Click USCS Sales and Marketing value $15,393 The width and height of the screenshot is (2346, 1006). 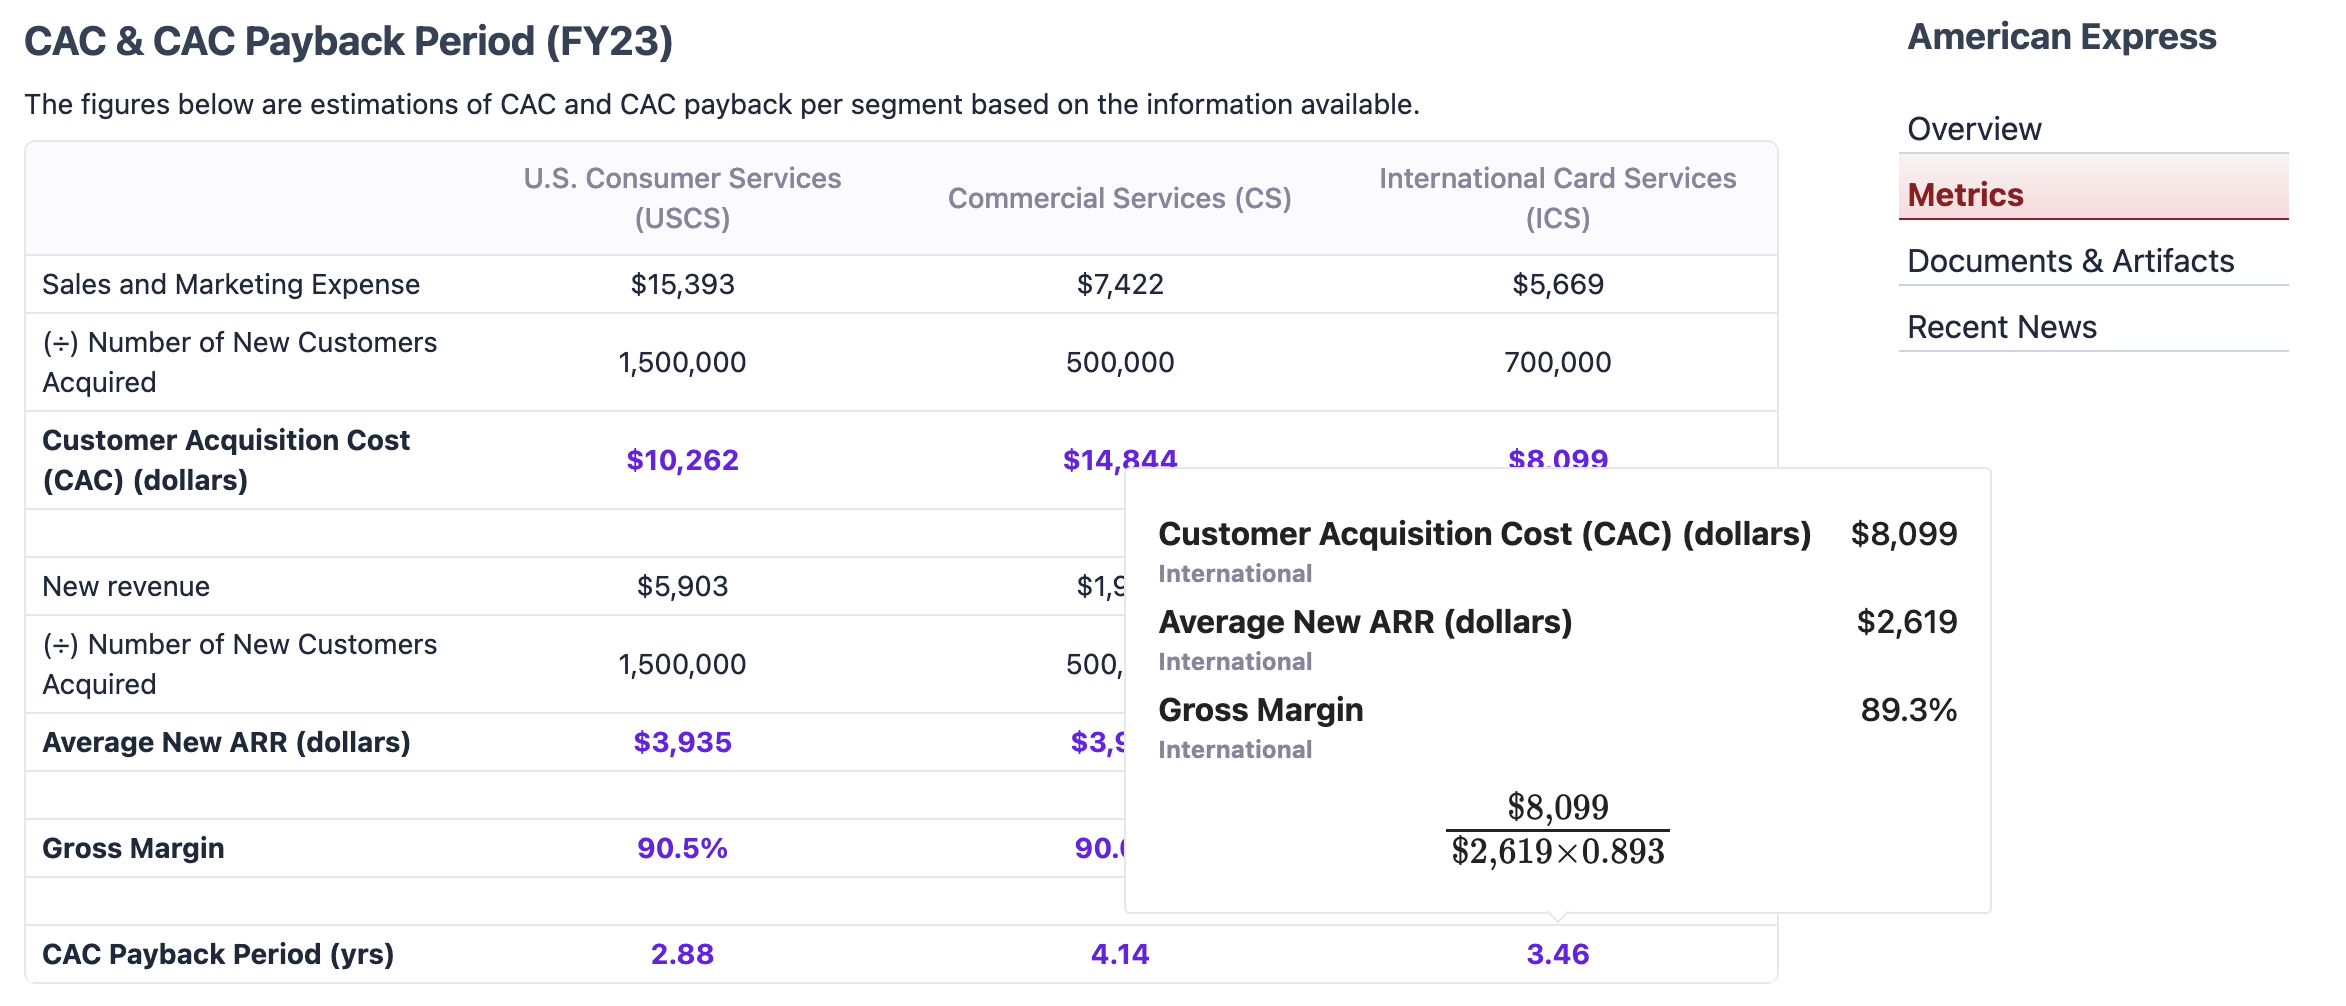(682, 284)
